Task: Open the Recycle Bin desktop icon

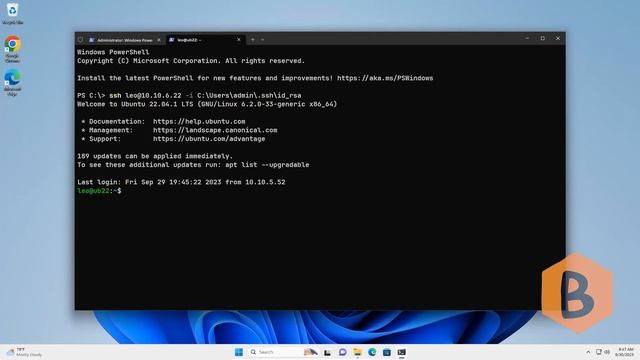Action: pos(13,13)
